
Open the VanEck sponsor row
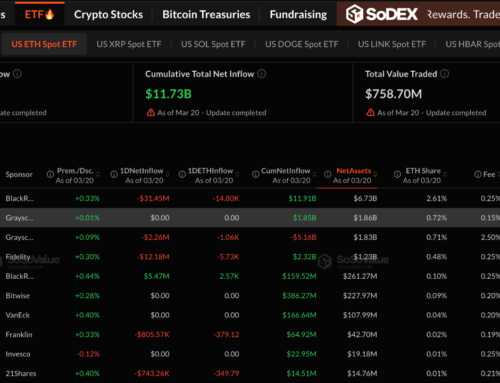coord(250,315)
